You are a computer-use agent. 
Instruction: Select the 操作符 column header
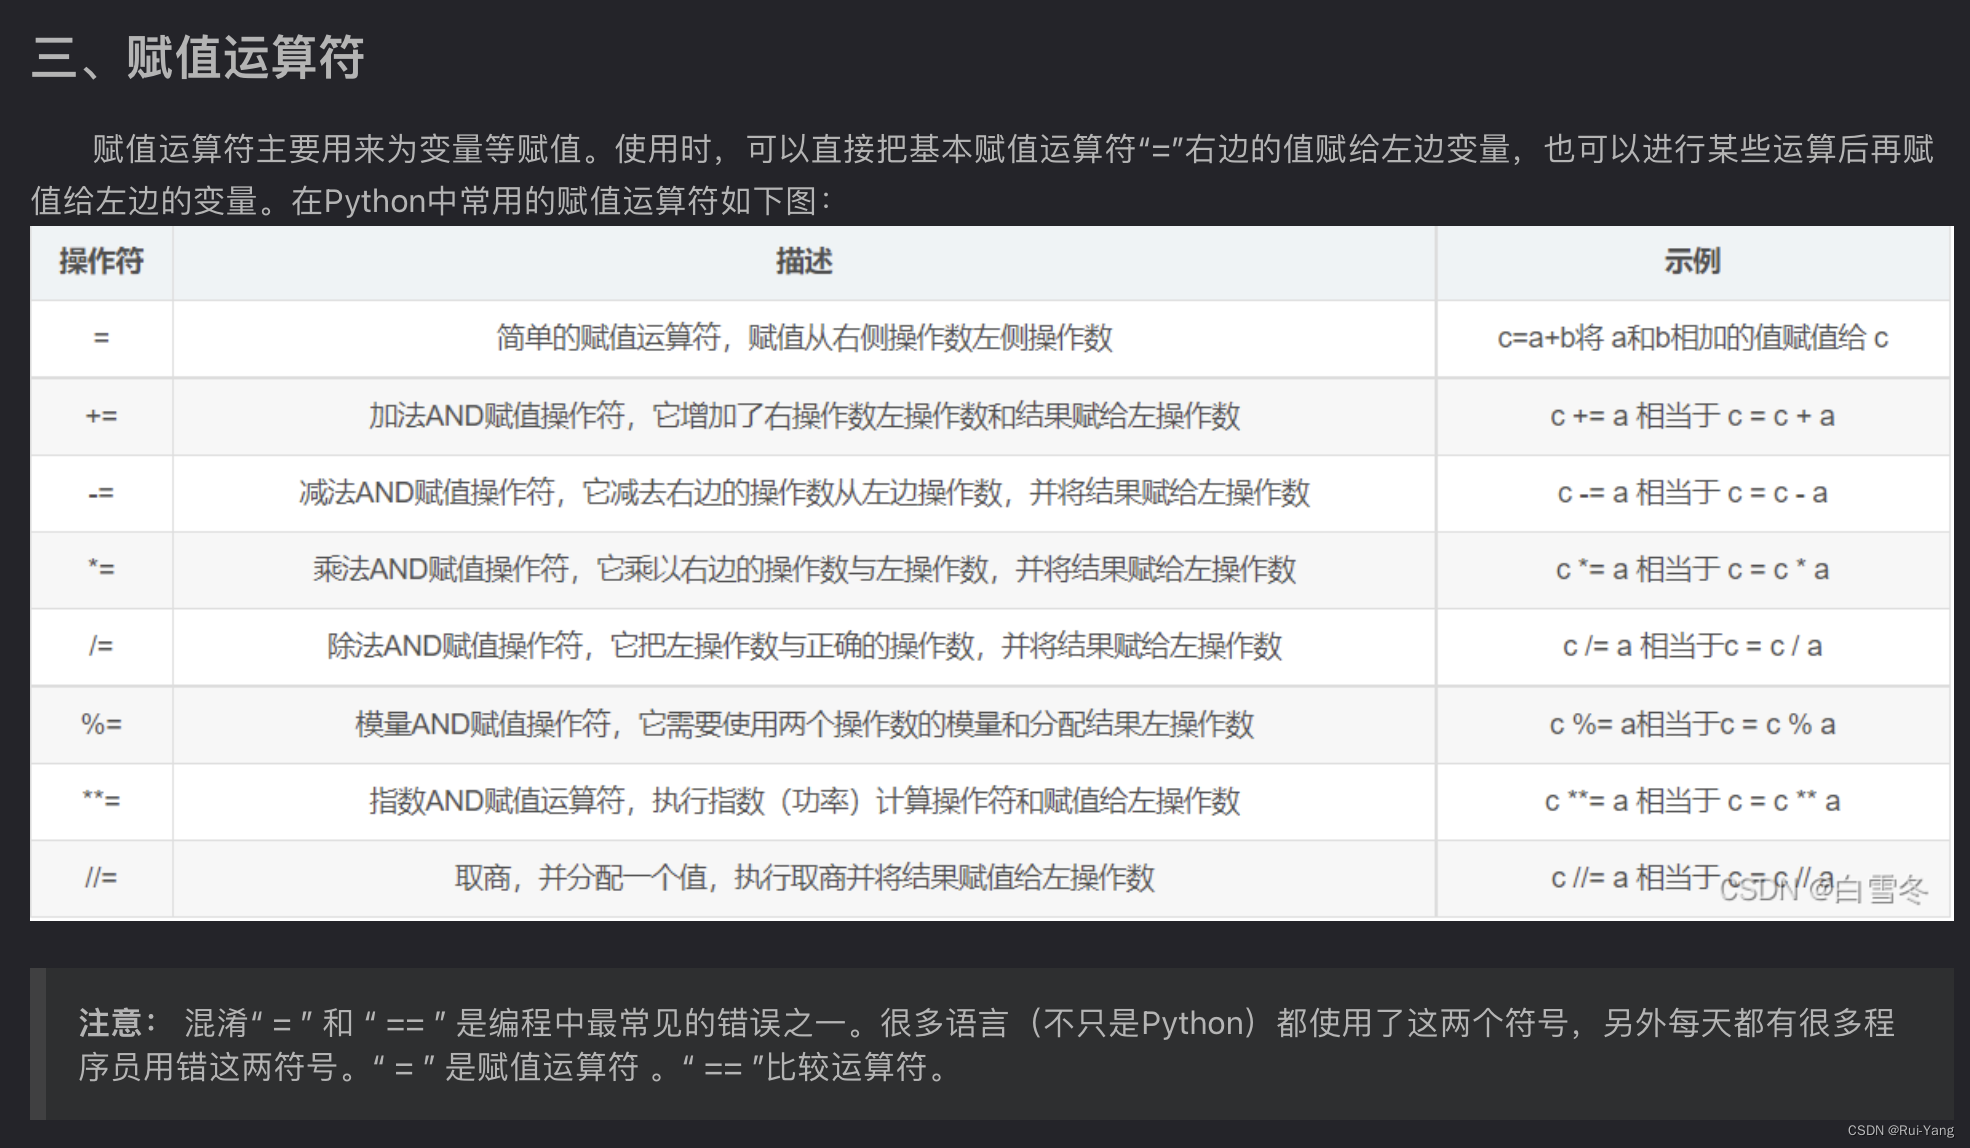point(101,262)
